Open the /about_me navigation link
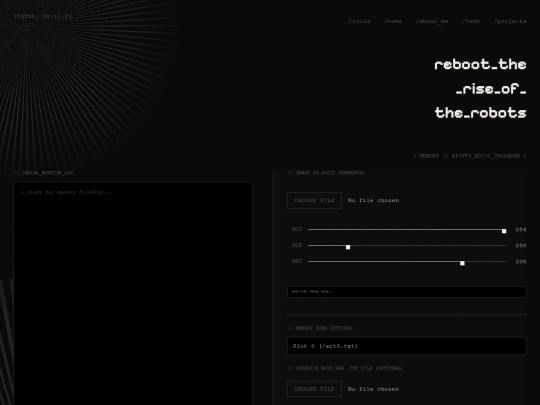This screenshot has width=540, height=405. tap(432, 21)
